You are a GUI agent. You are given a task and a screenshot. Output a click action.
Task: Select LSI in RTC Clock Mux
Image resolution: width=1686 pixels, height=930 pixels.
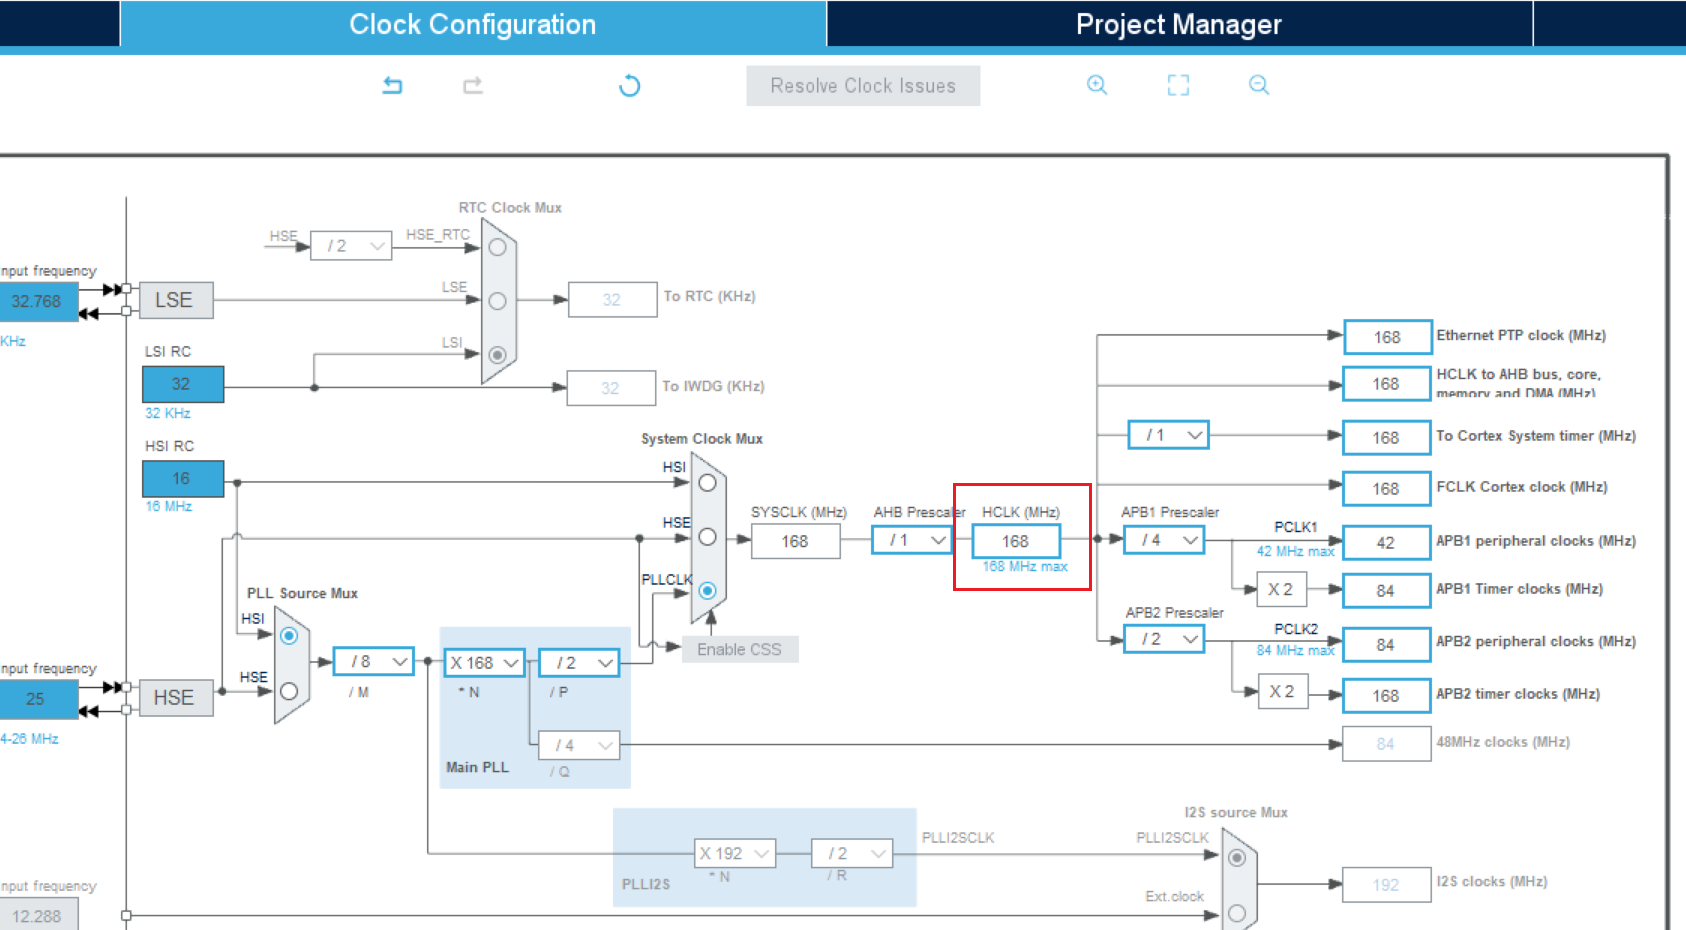point(497,354)
